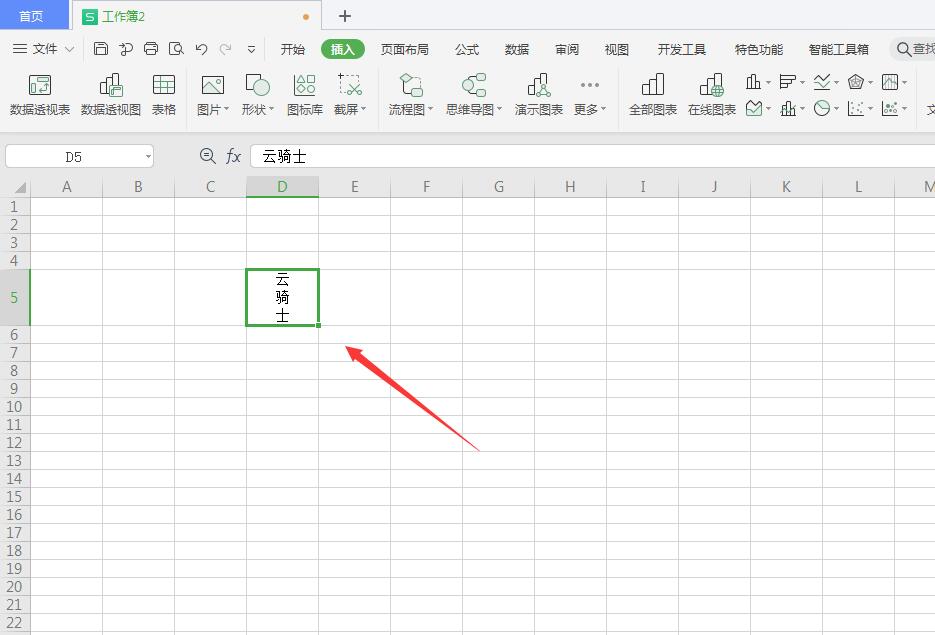Browse Online Charts (在线图表)
Image resolution: width=935 pixels, height=635 pixels.
point(712,93)
